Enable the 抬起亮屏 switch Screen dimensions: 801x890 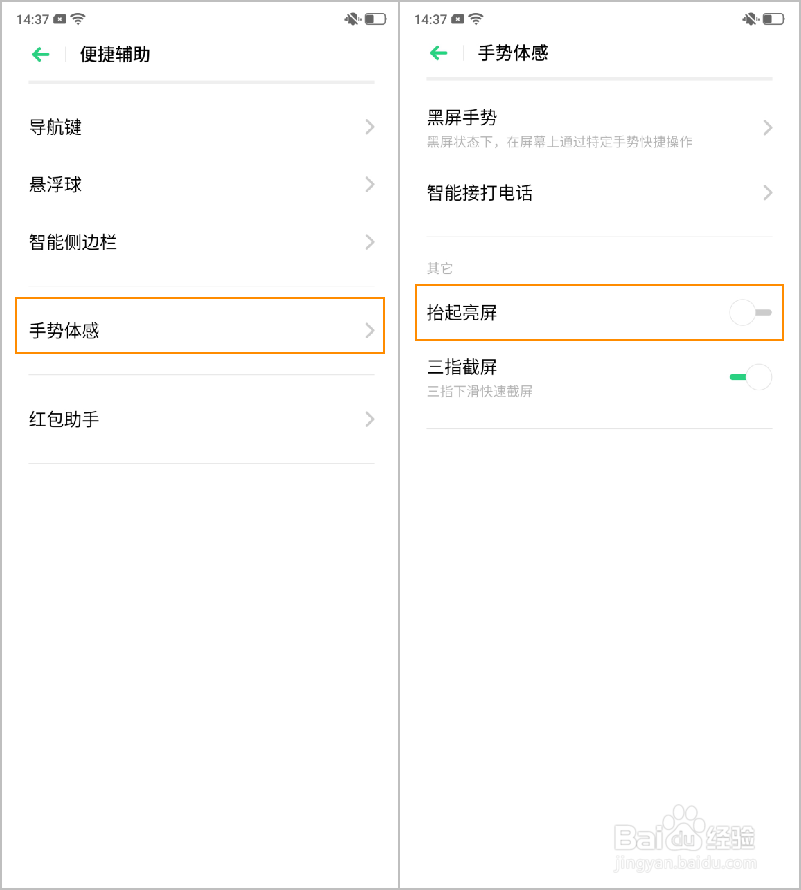tap(751, 313)
